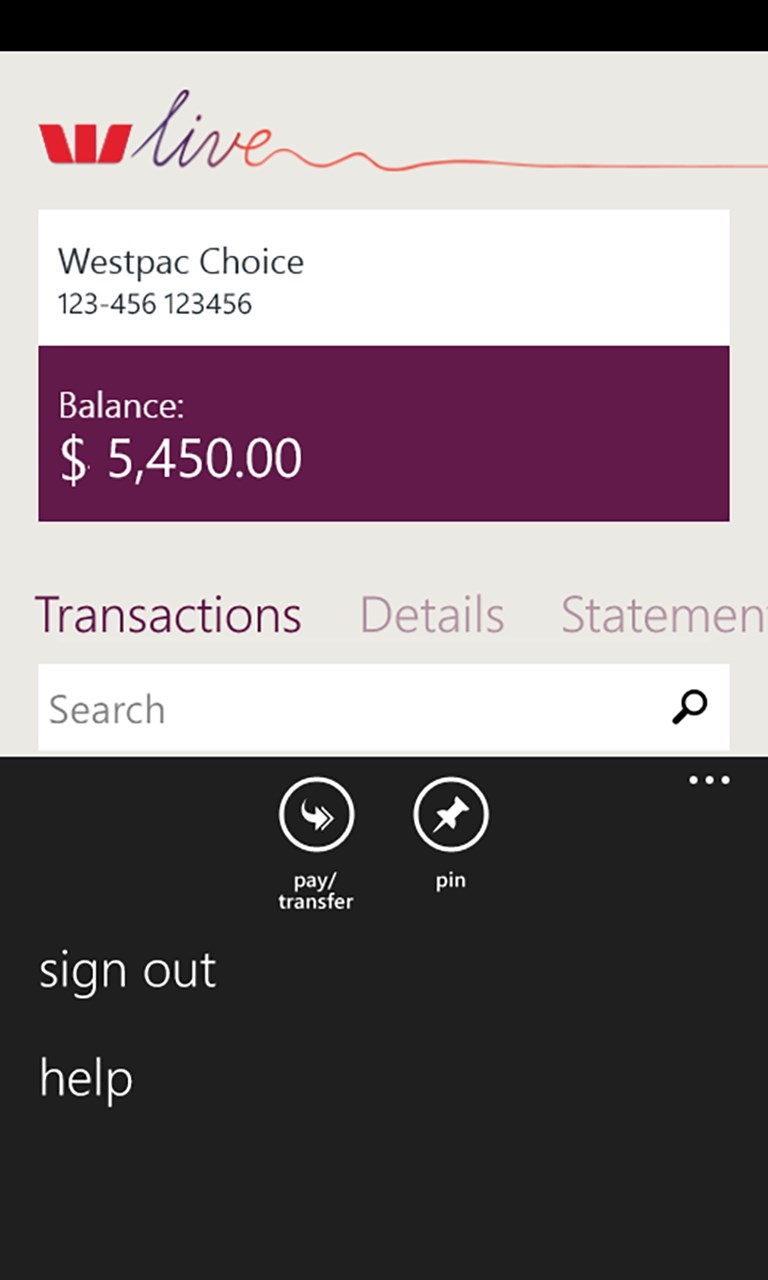Open help from the app menu
The width and height of the screenshot is (768, 1280).
click(86, 1078)
